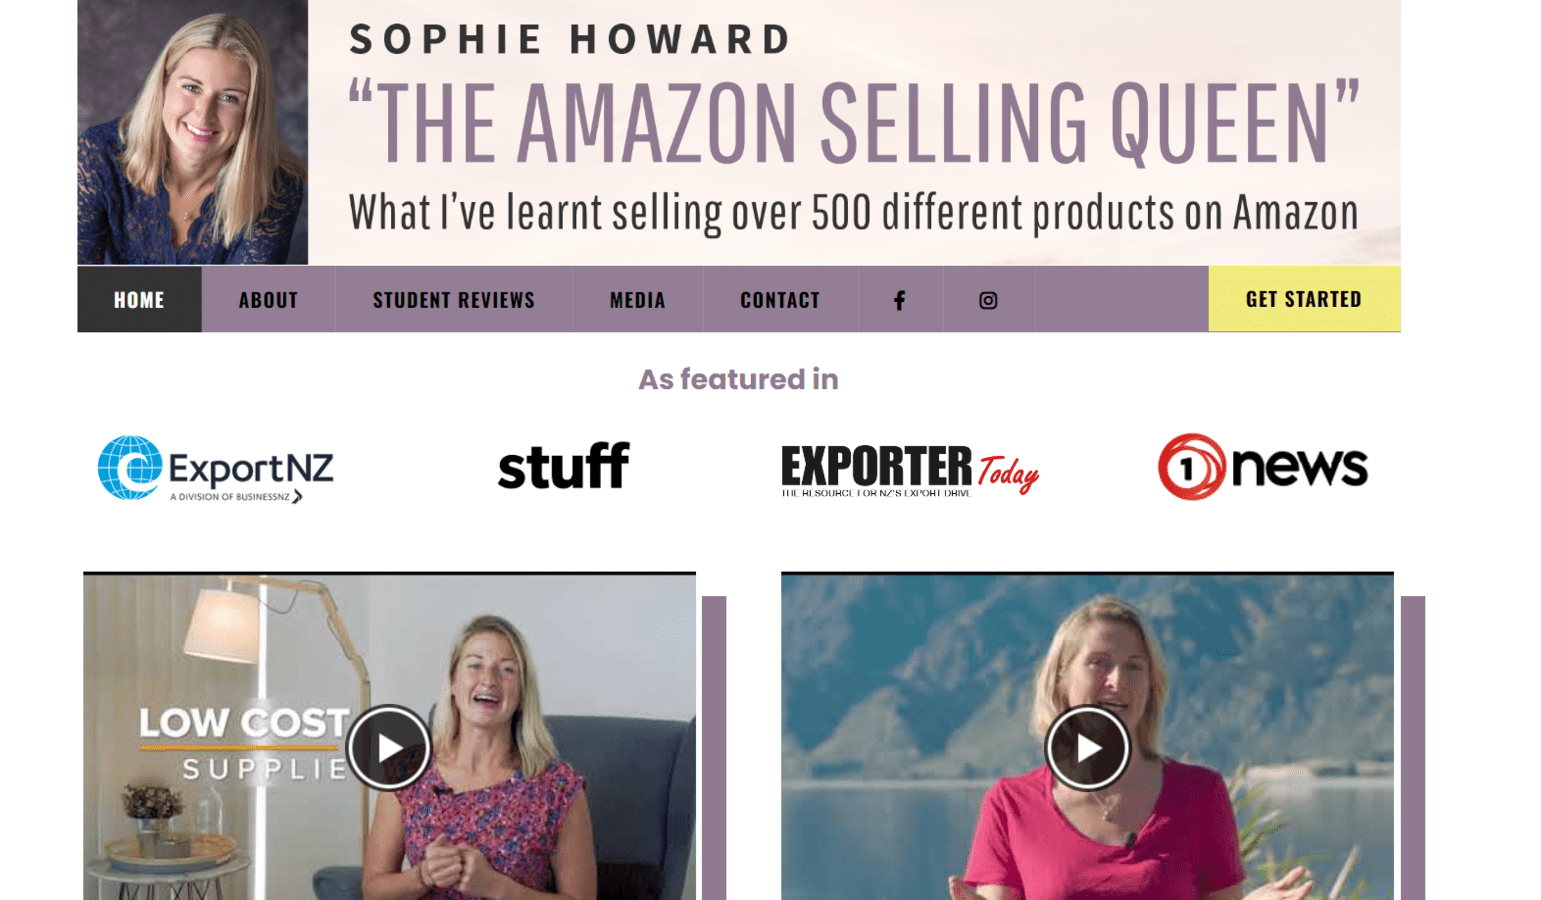Click the ExportNZ globe logo
This screenshot has width=1541, height=900.
[215, 468]
